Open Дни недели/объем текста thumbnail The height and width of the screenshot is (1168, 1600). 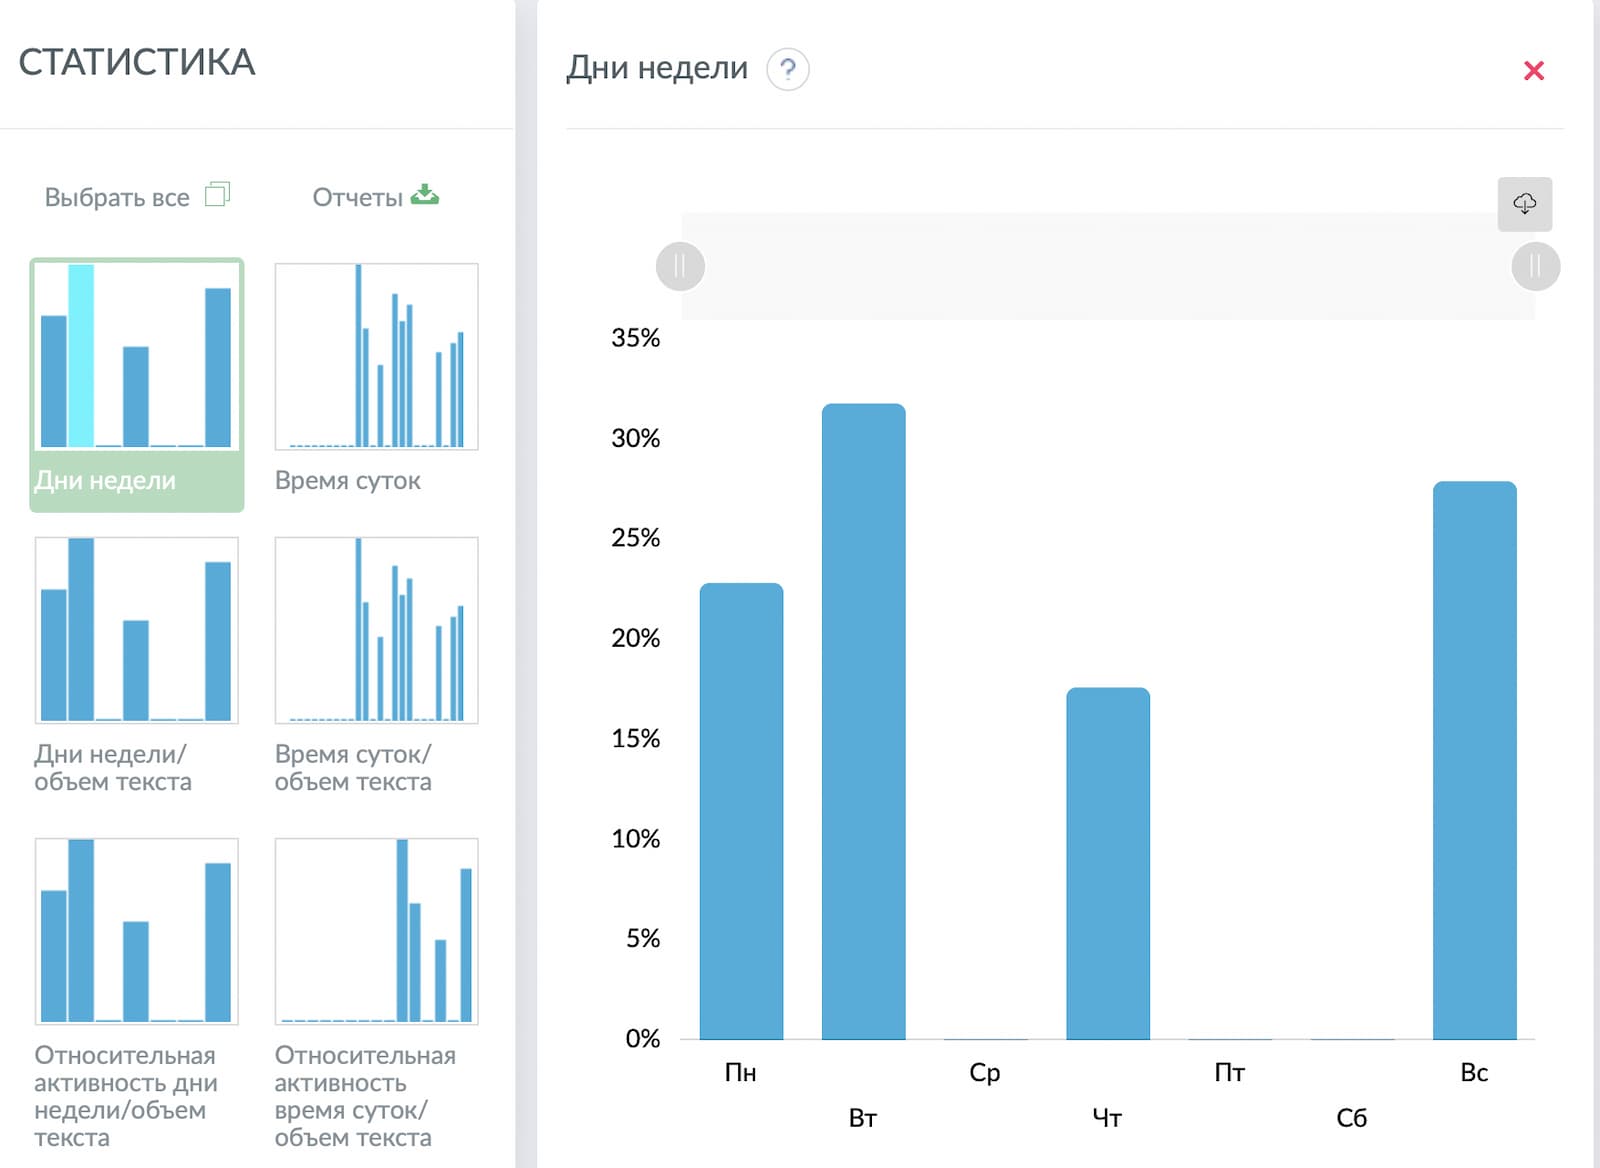[x=137, y=630]
